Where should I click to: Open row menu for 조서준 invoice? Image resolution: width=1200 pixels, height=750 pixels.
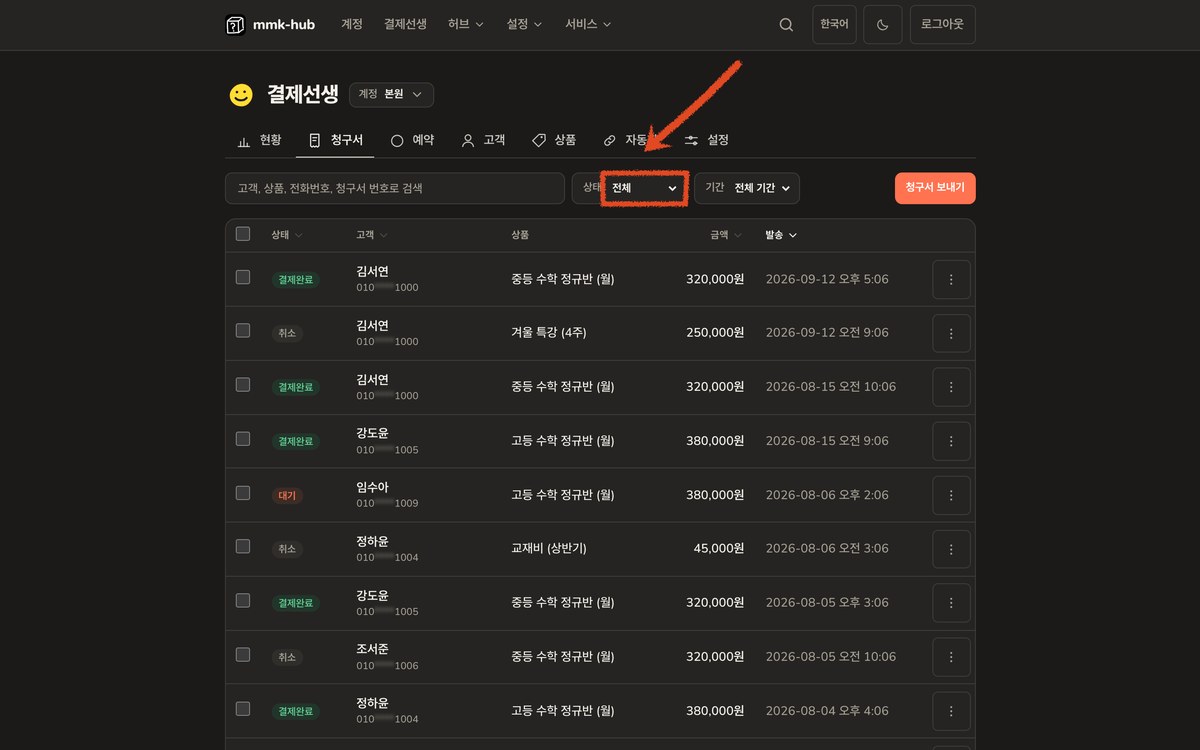pyautogui.click(x=951, y=657)
